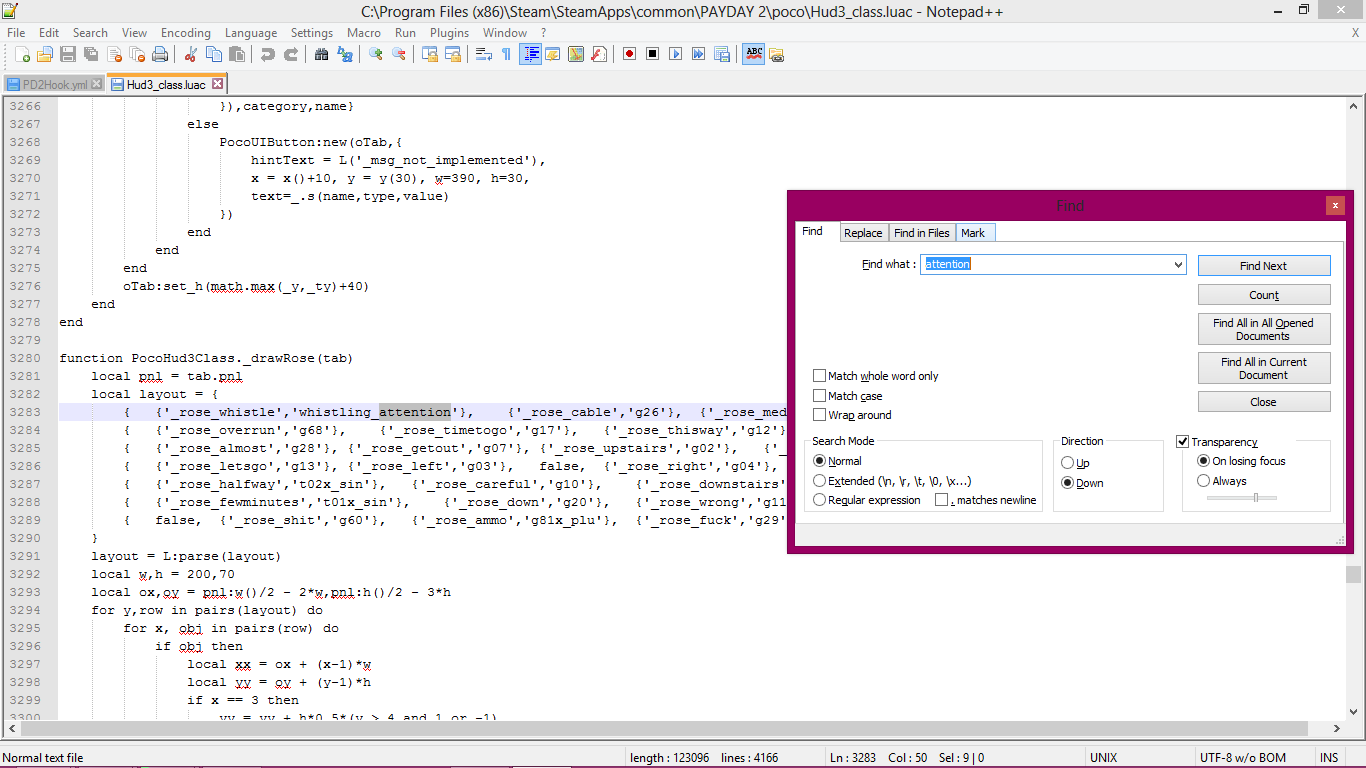1366x768 pixels.
Task: Close the Hud3_class.luac tab with its X
Action: [218, 84]
